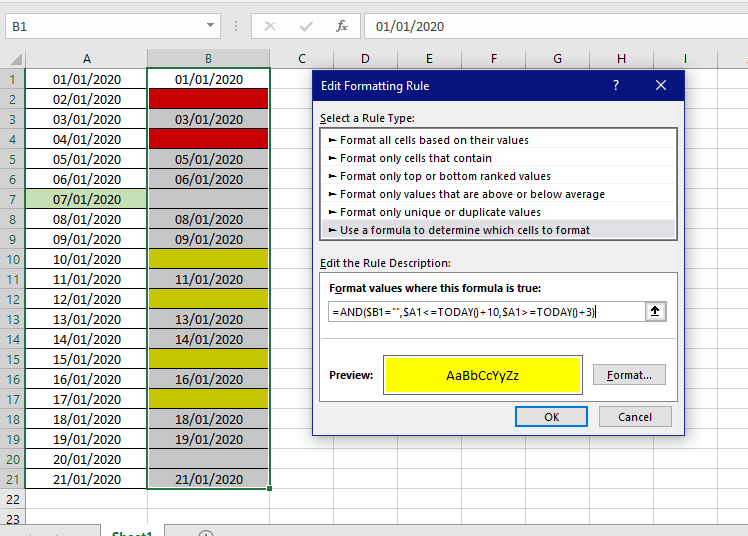748x536 pixels.
Task: Select column H header
Action: point(621,59)
